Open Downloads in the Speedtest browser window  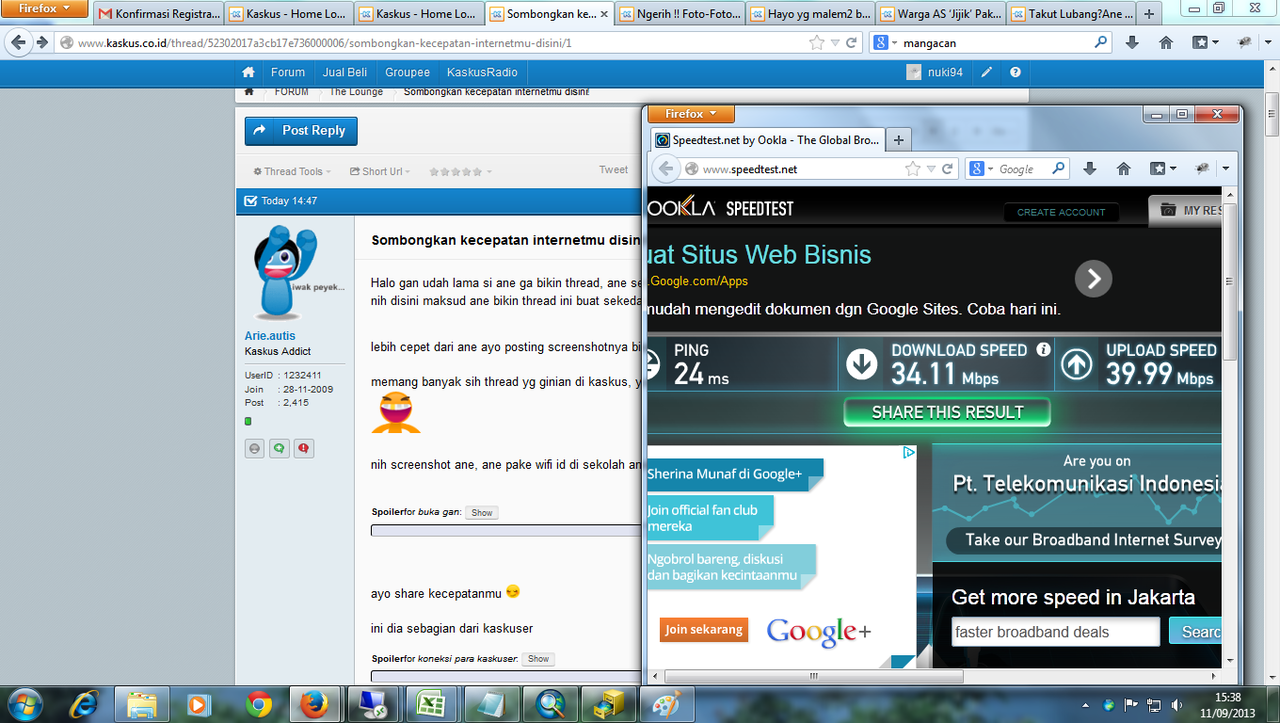pyautogui.click(x=1090, y=169)
